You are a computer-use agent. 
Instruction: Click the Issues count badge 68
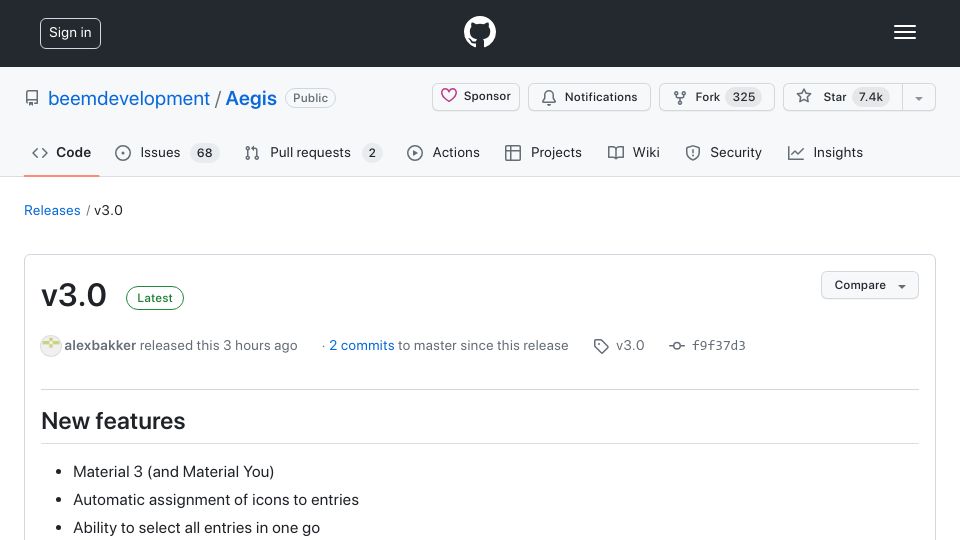coord(204,153)
